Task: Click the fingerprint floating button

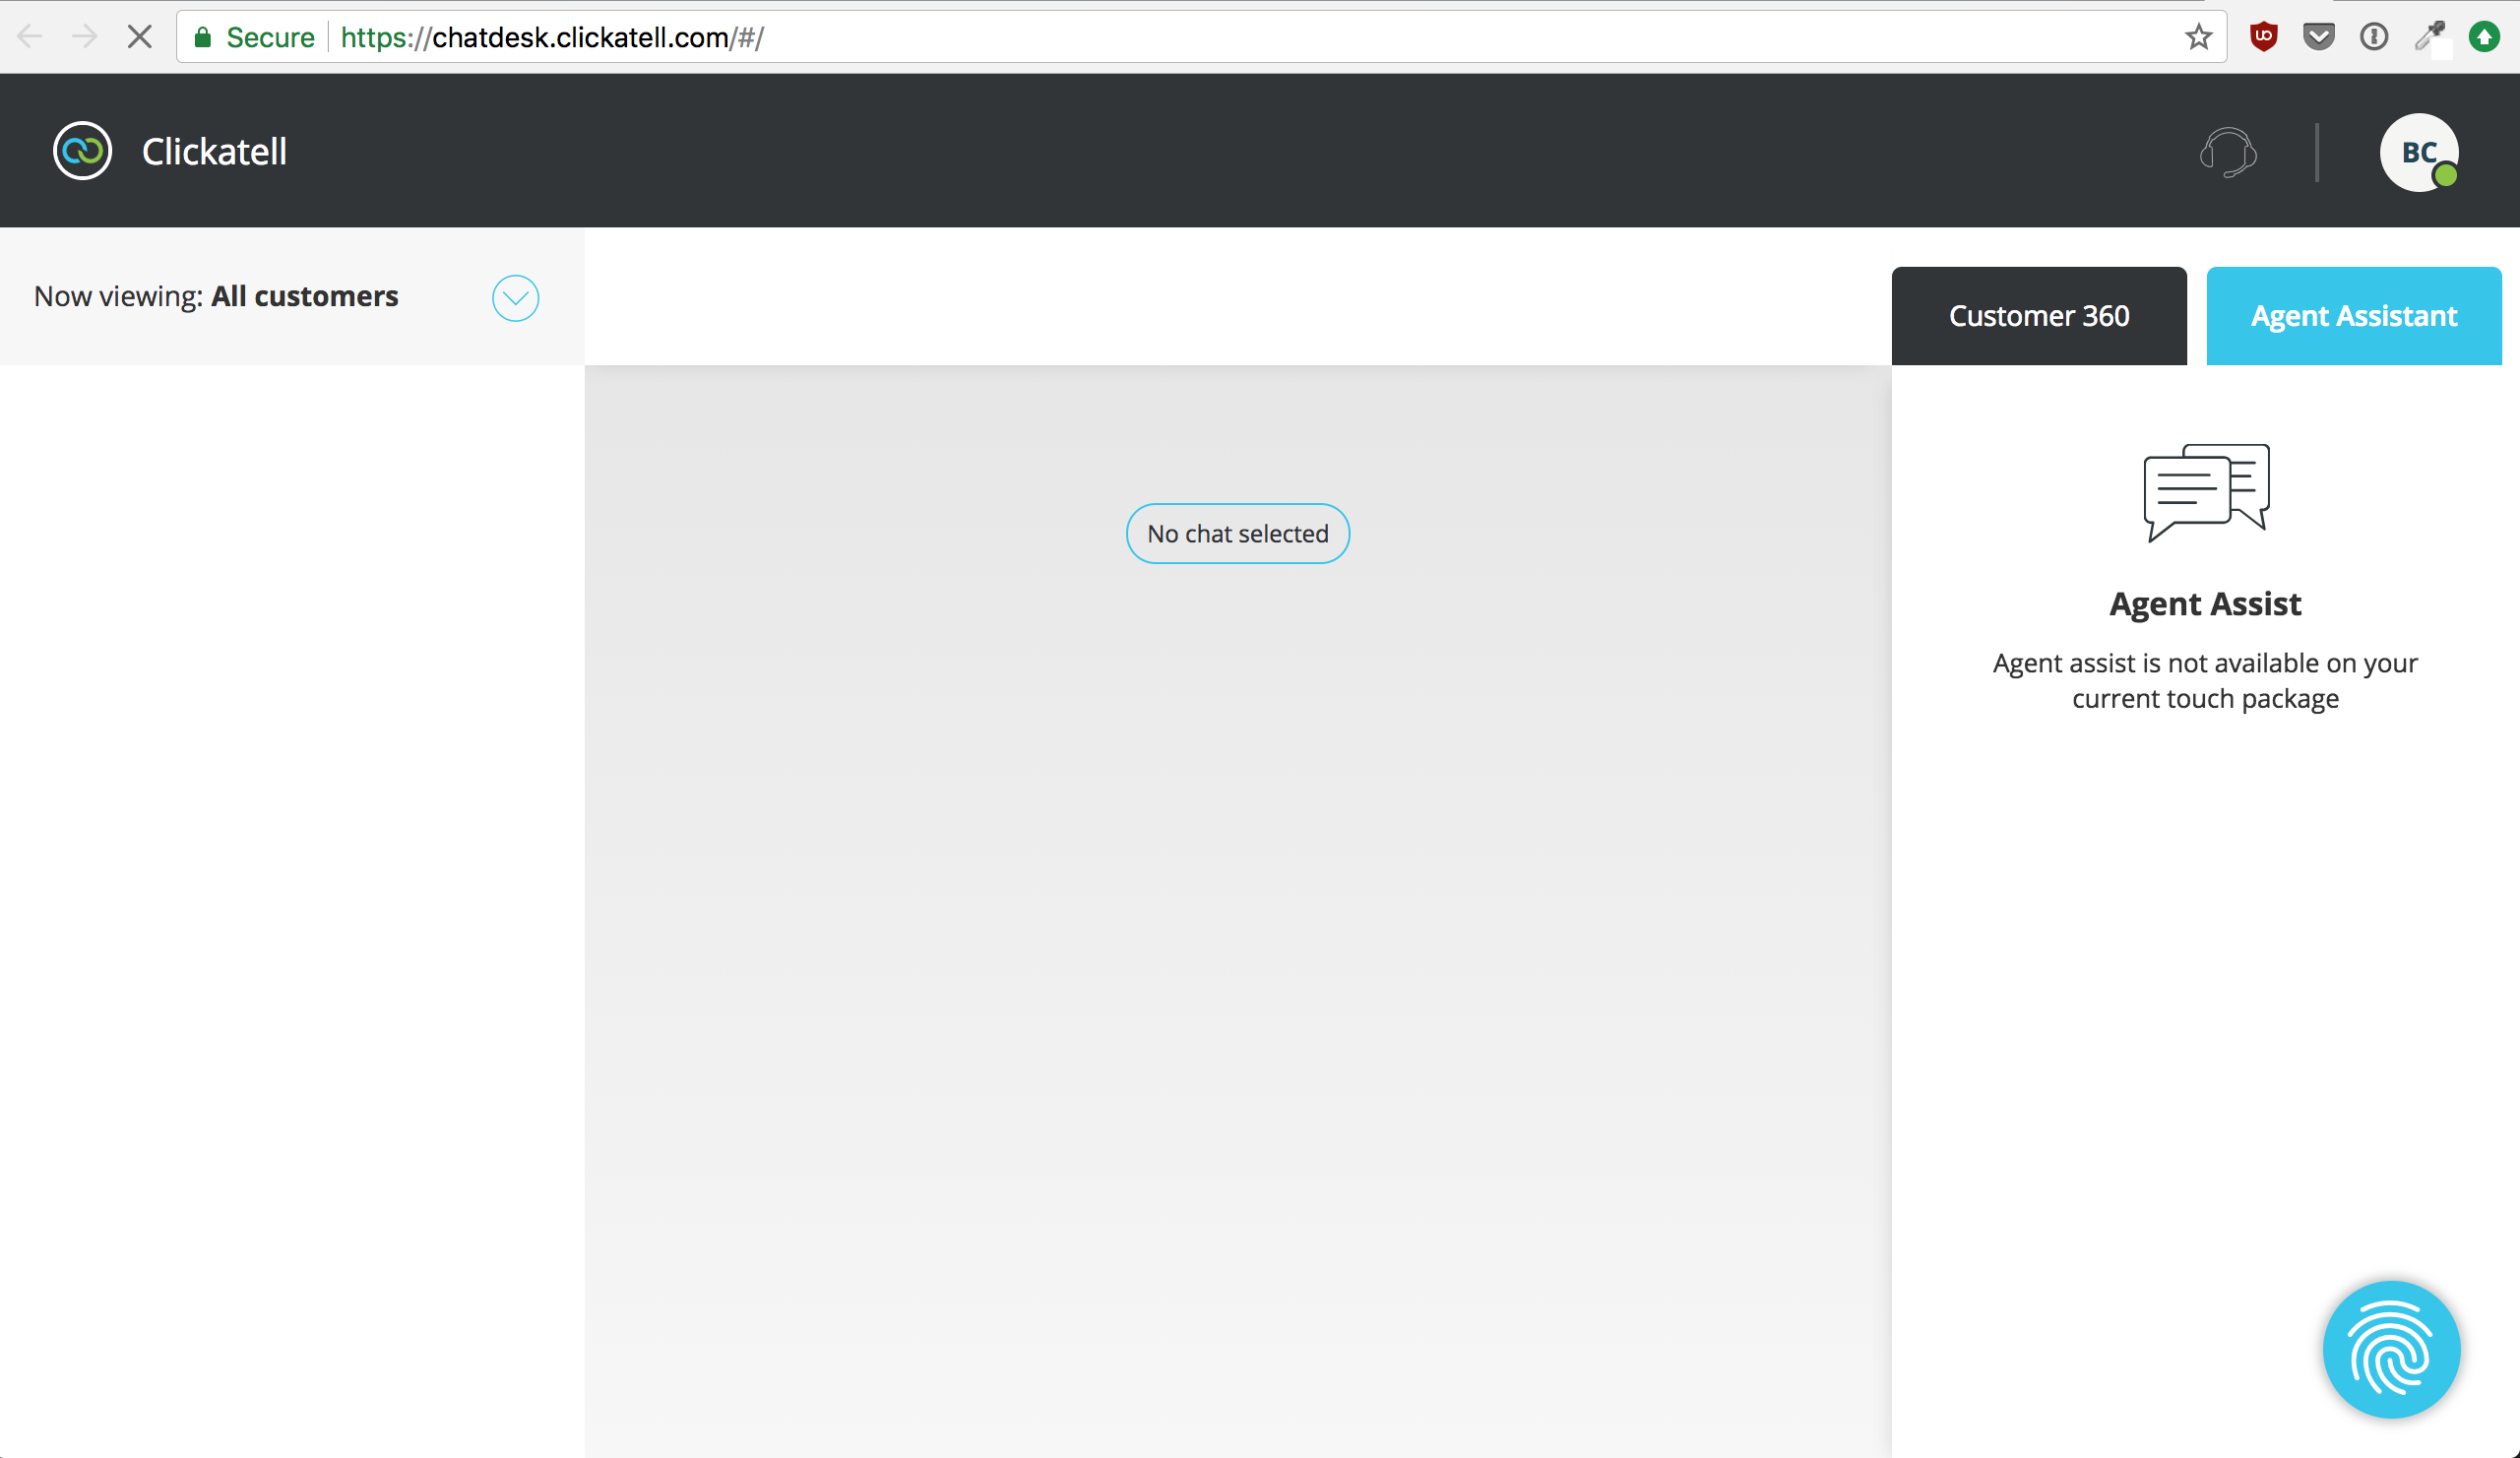Action: tap(2391, 1349)
